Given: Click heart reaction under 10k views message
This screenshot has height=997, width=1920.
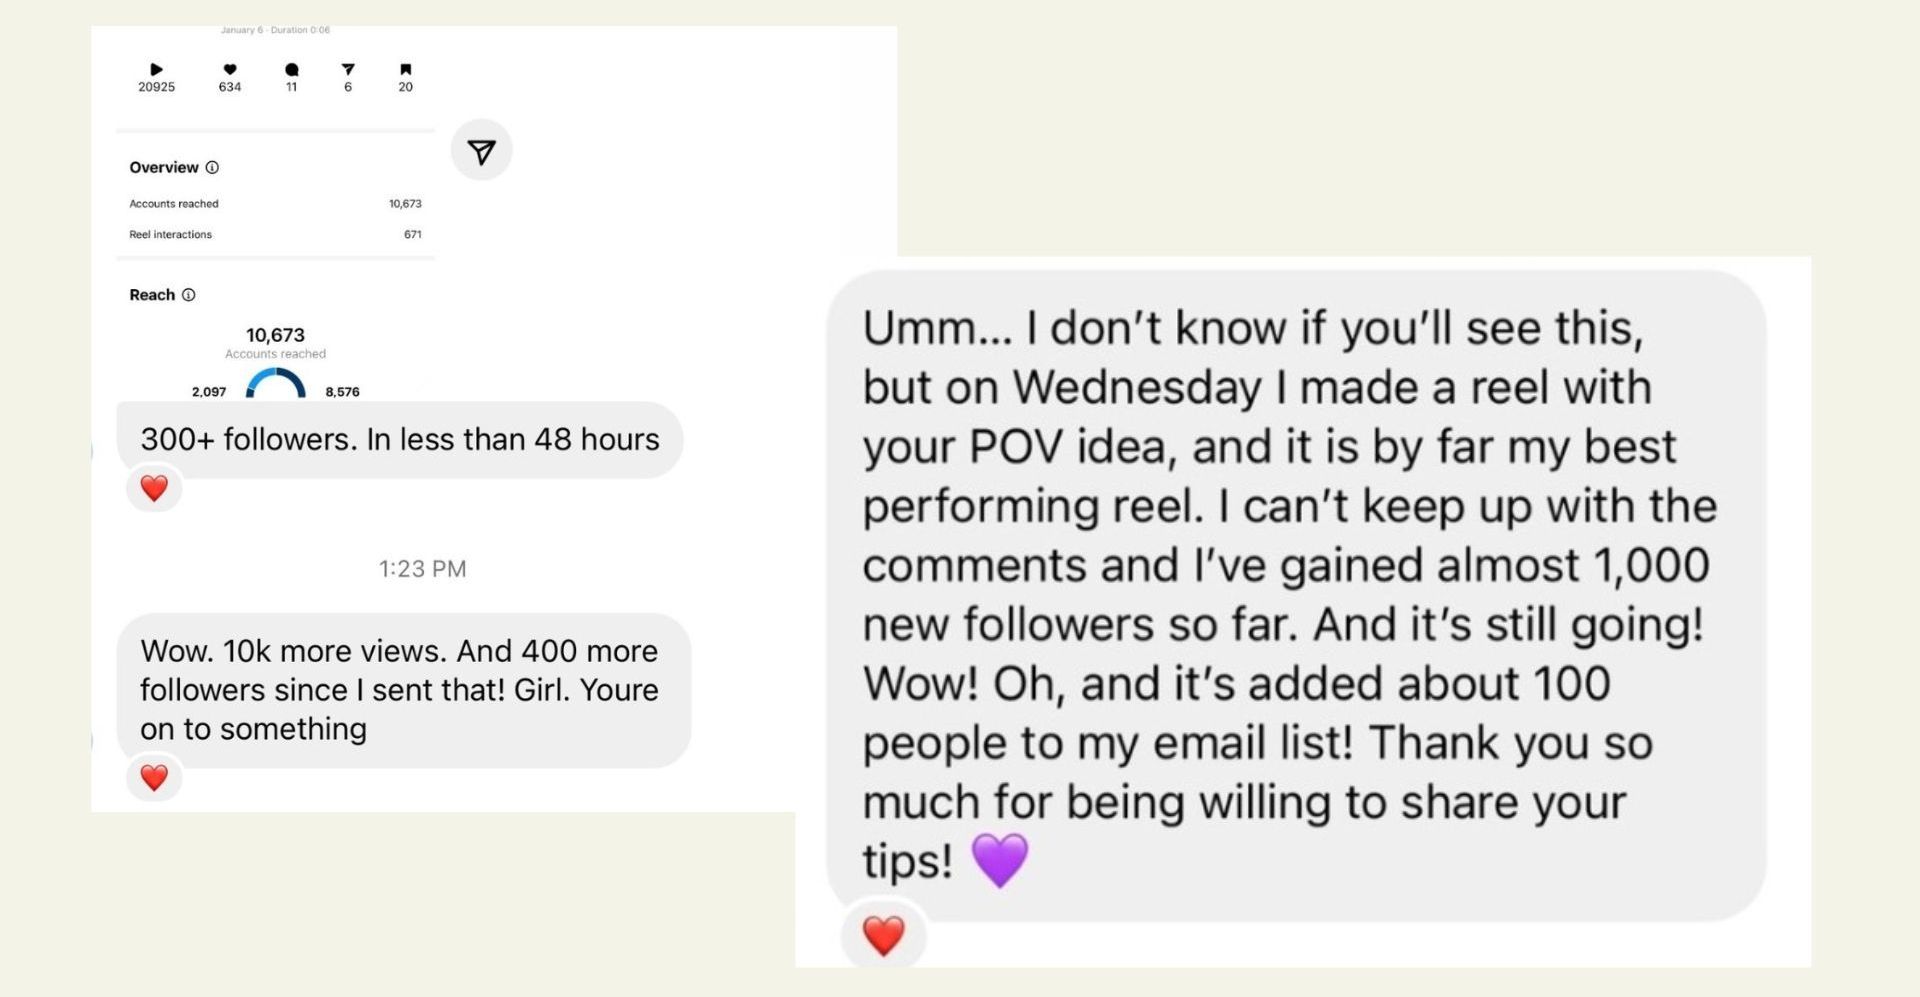Looking at the screenshot, I should point(154,777).
